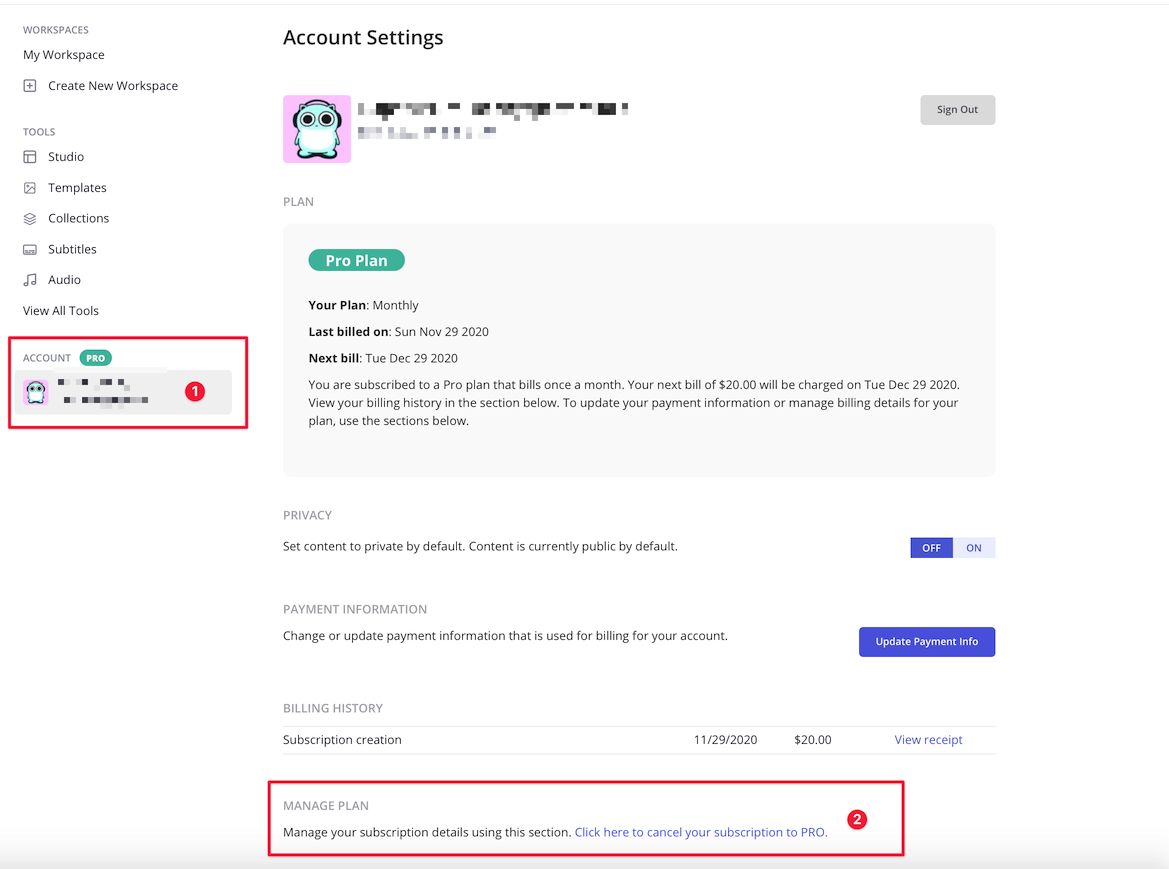
Task: Select View All Tools
Action: [61, 311]
